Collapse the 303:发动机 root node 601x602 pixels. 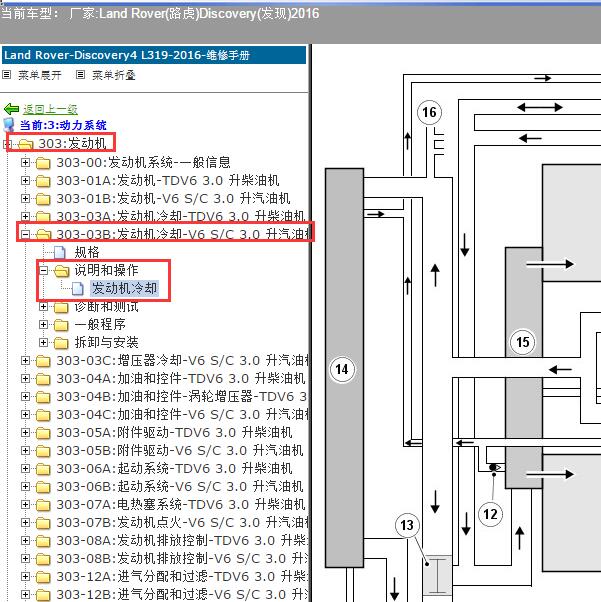[7, 144]
